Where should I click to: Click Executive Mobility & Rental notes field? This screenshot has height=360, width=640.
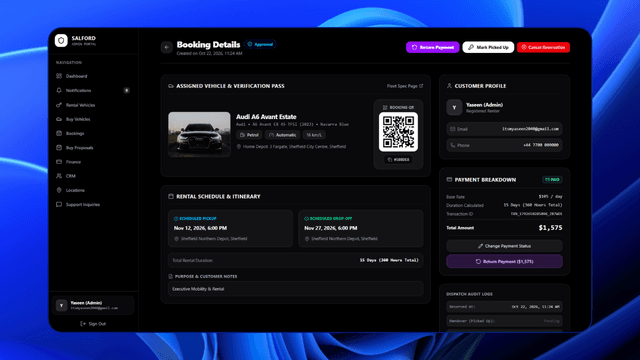(x=296, y=289)
